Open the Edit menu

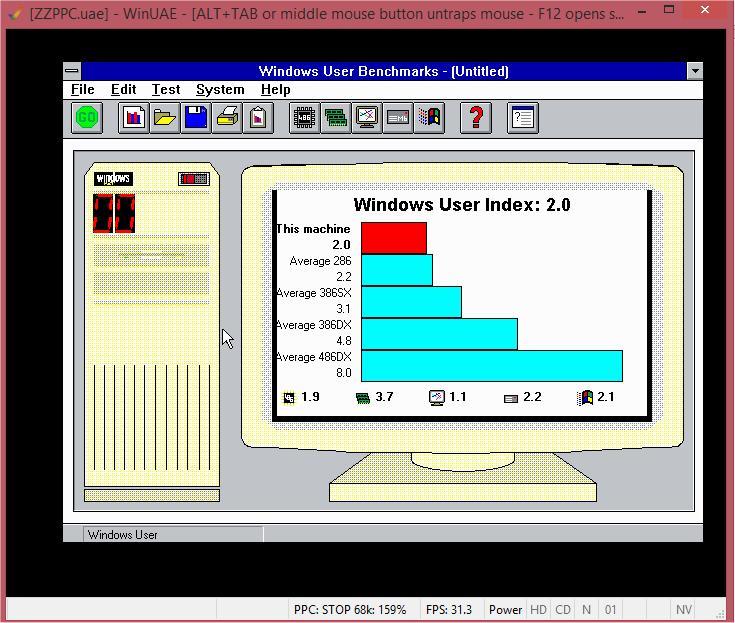pos(123,90)
